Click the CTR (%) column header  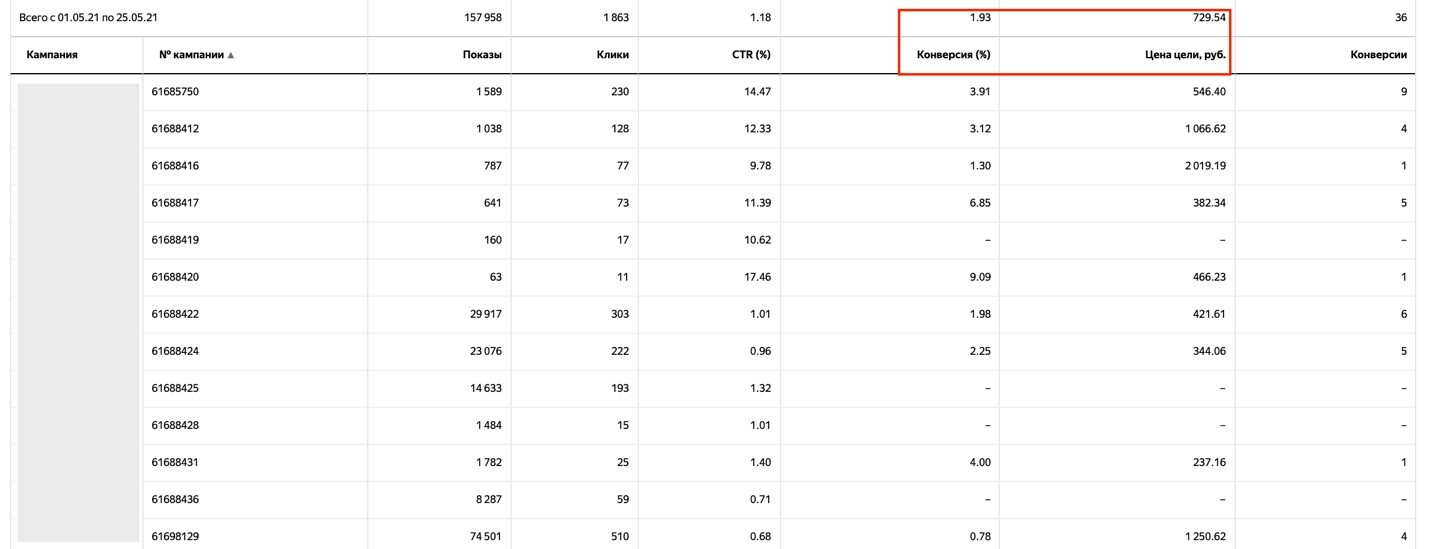pos(751,55)
